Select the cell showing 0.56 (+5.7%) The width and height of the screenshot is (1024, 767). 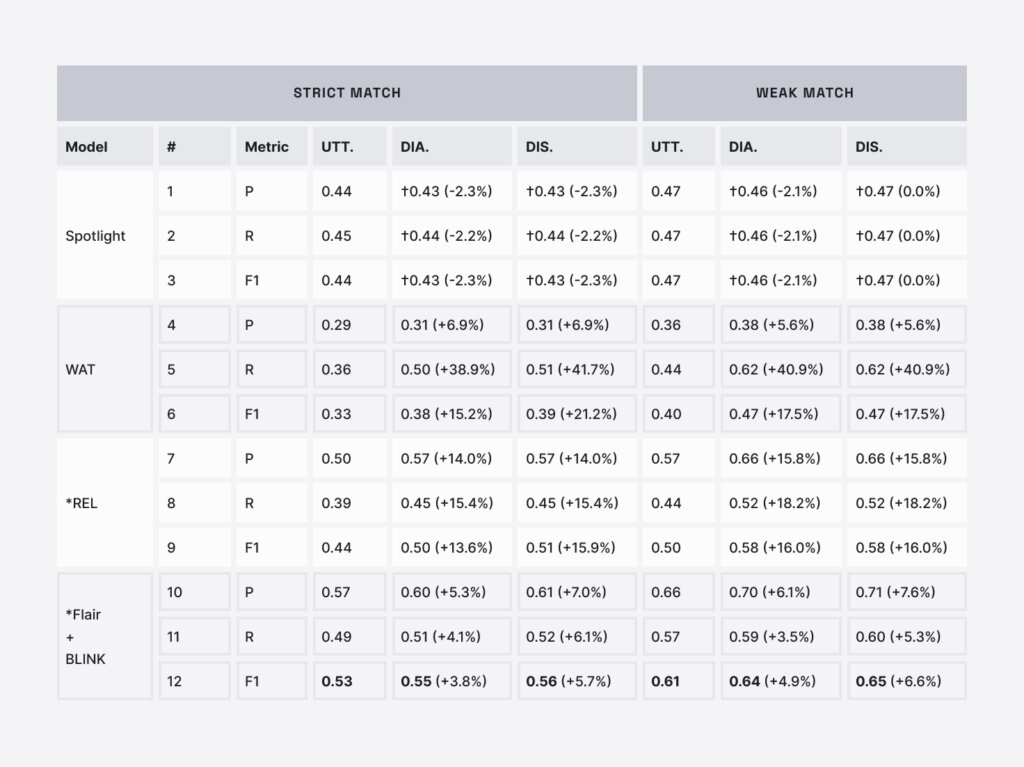pyautogui.click(x=577, y=681)
